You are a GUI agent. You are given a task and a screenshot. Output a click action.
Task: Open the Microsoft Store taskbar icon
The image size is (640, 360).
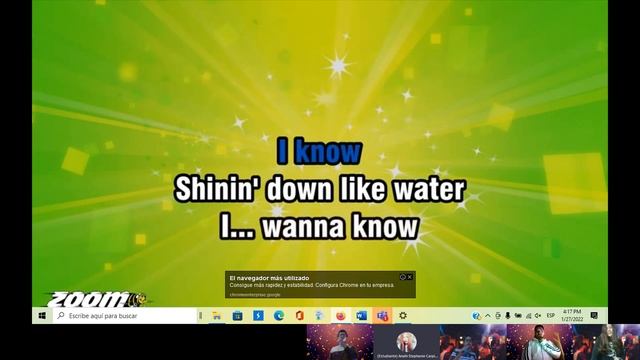point(238,316)
